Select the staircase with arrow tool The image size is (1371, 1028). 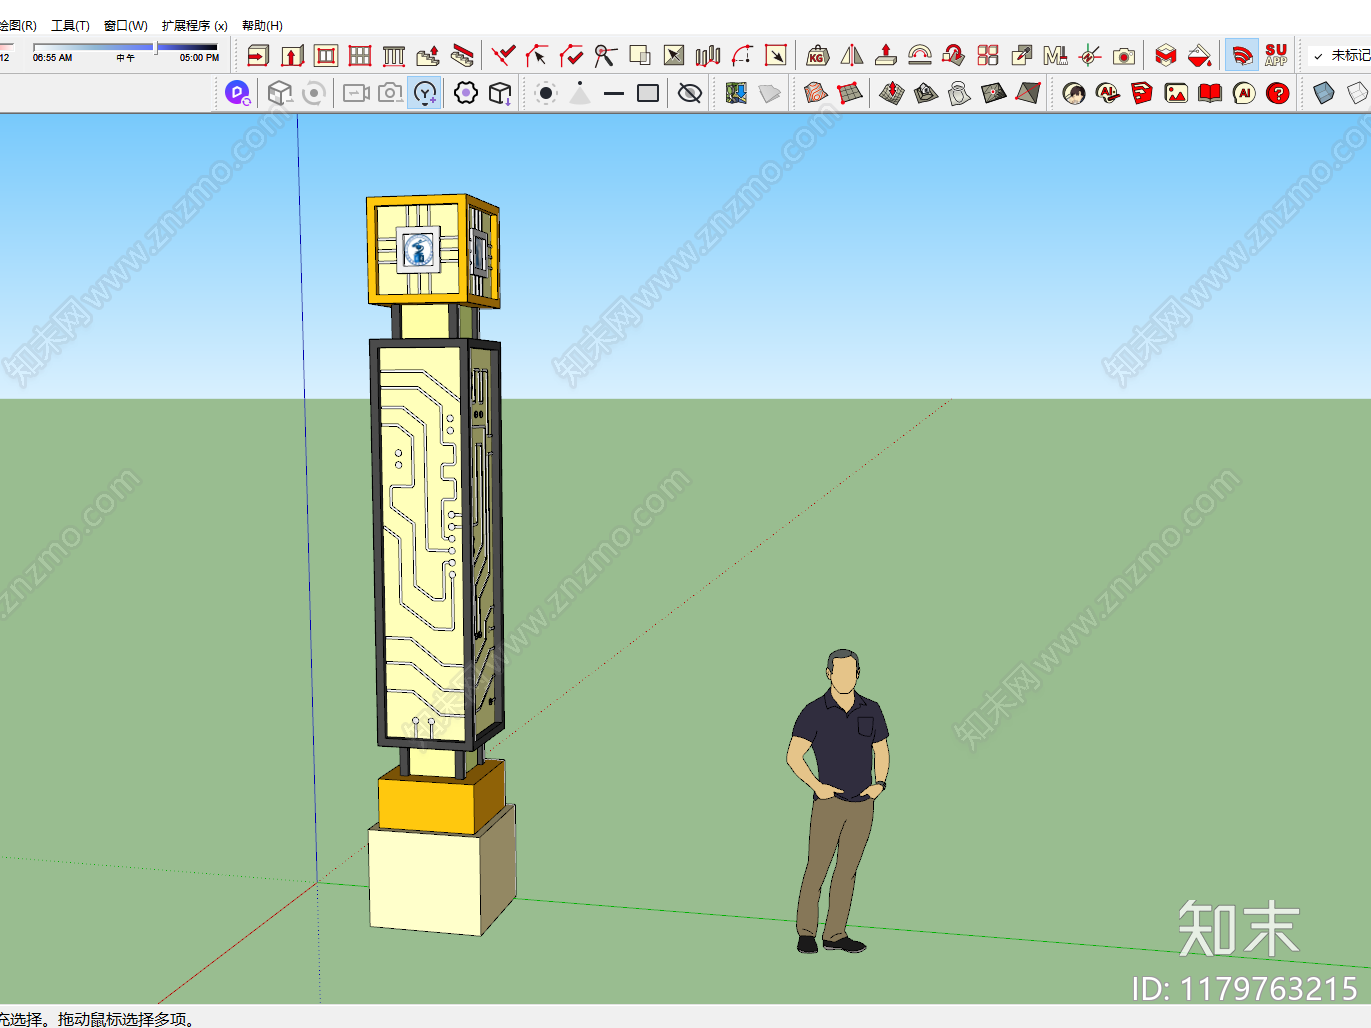(428, 56)
